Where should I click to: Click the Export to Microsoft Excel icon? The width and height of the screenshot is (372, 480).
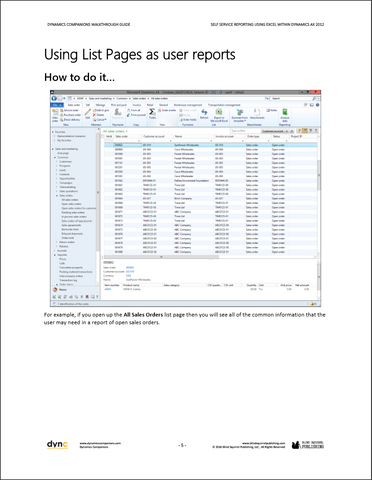pos(219,112)
